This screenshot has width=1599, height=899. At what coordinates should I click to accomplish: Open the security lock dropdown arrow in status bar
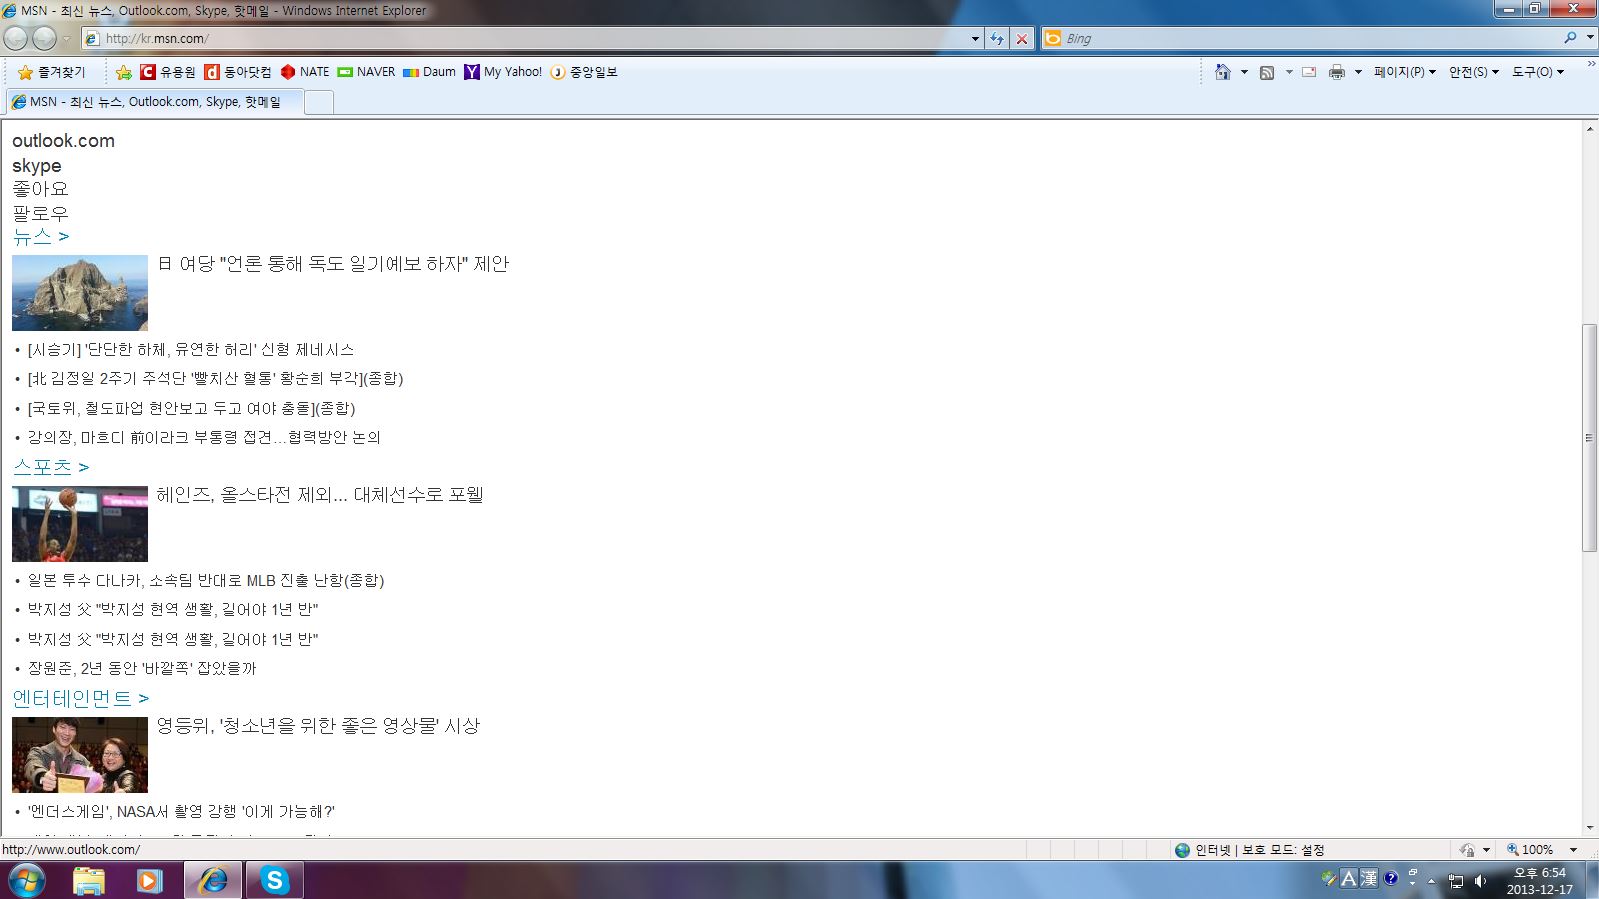click(1486, 850)
